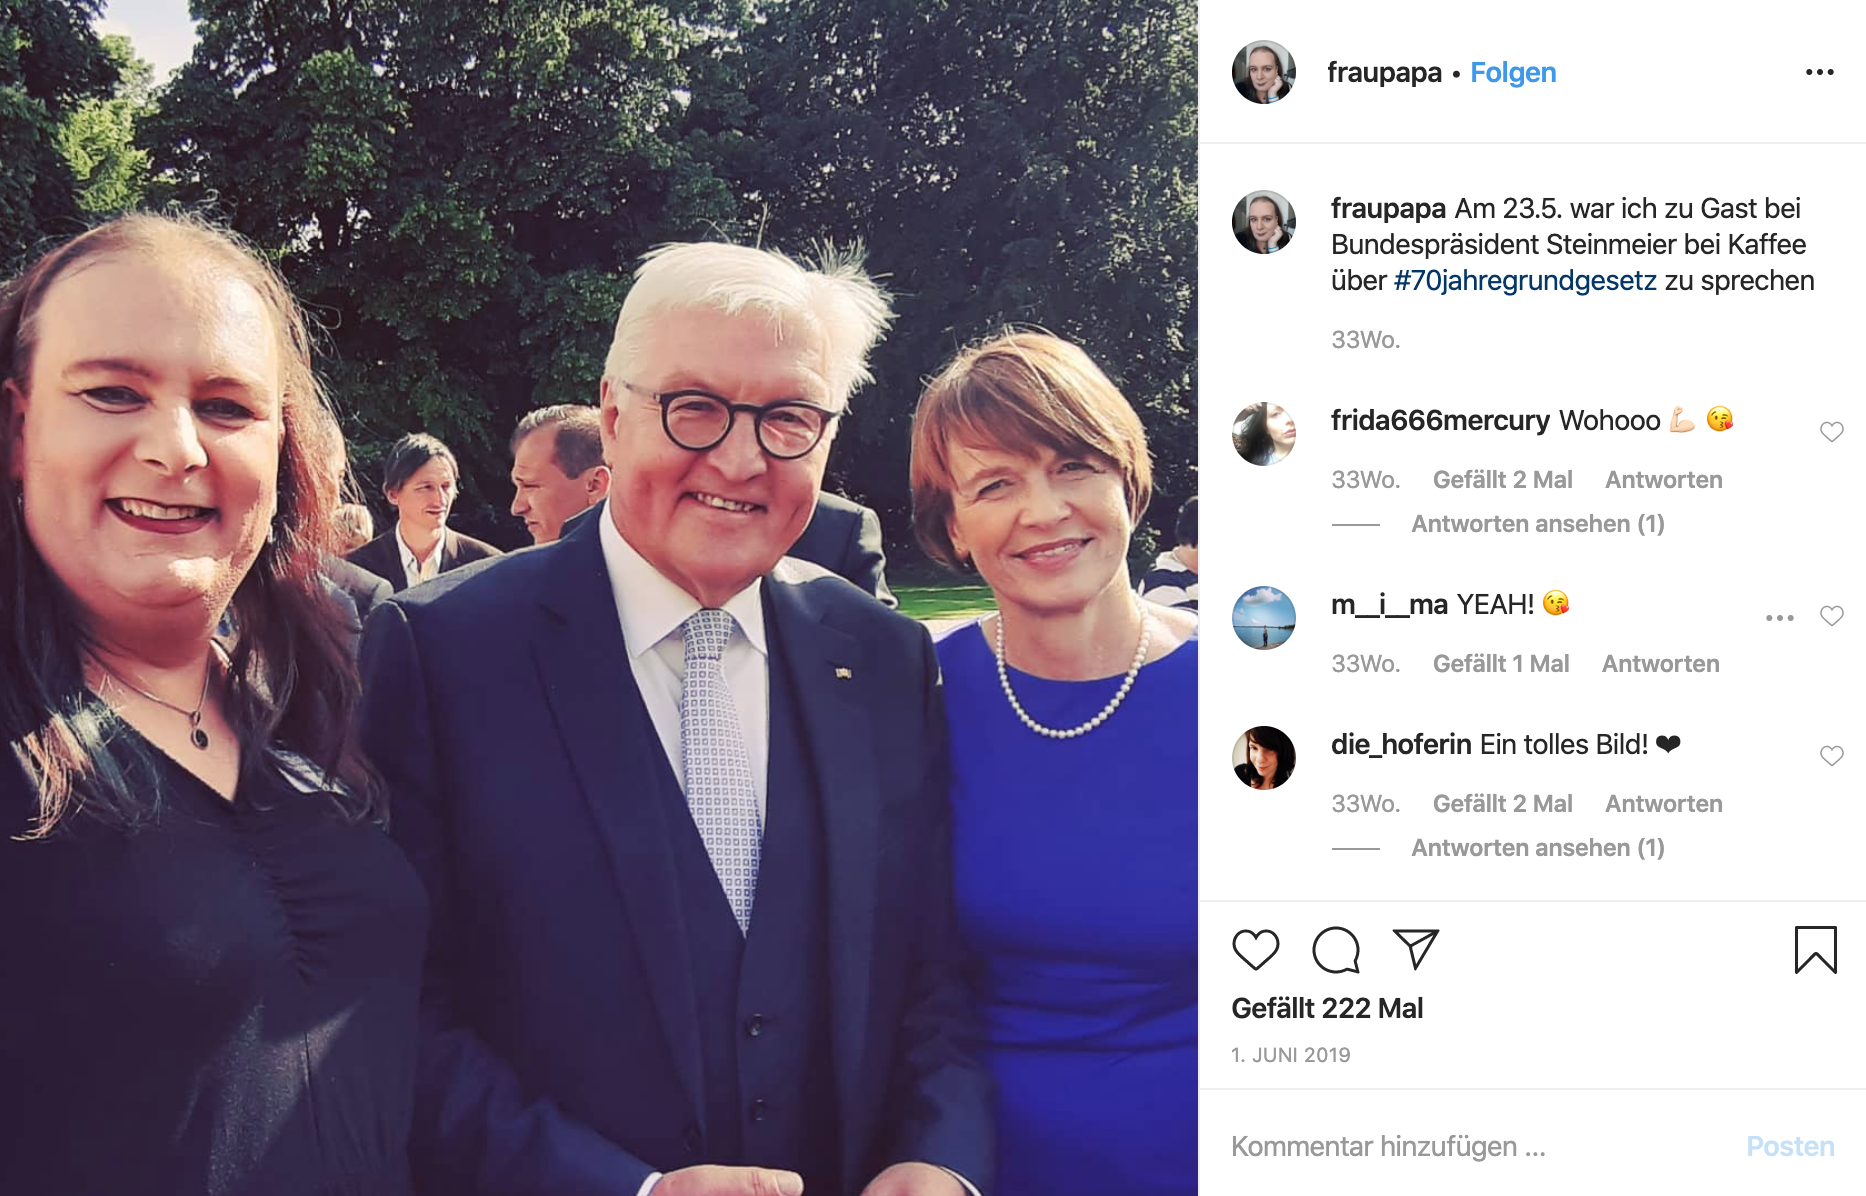Like the post with heart icon
The image size is (1866, 1196).
click(x=1255, y=950)
